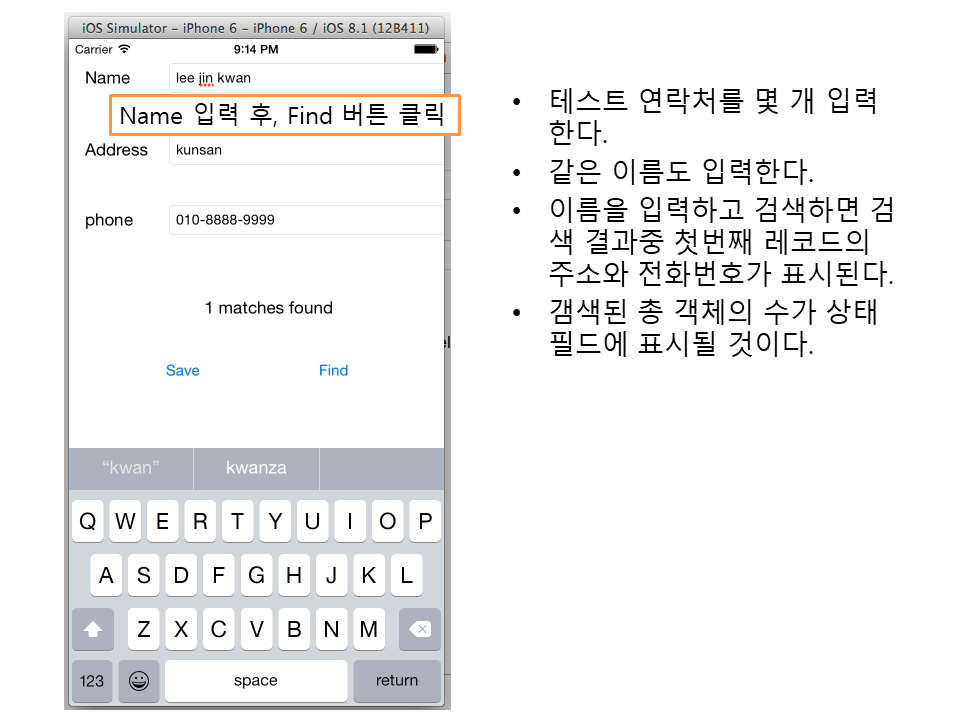Click the Name text field

pyautogui.click(x=305, y=78)
